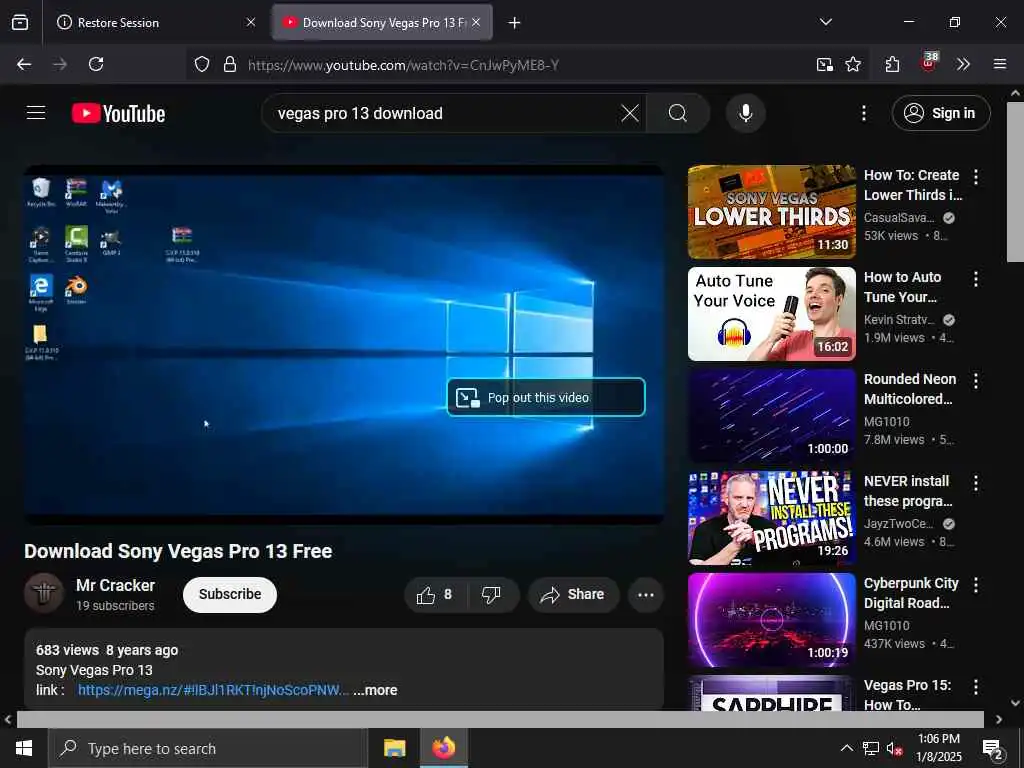
Task: Open network tray icon
Action: [871, 748]
